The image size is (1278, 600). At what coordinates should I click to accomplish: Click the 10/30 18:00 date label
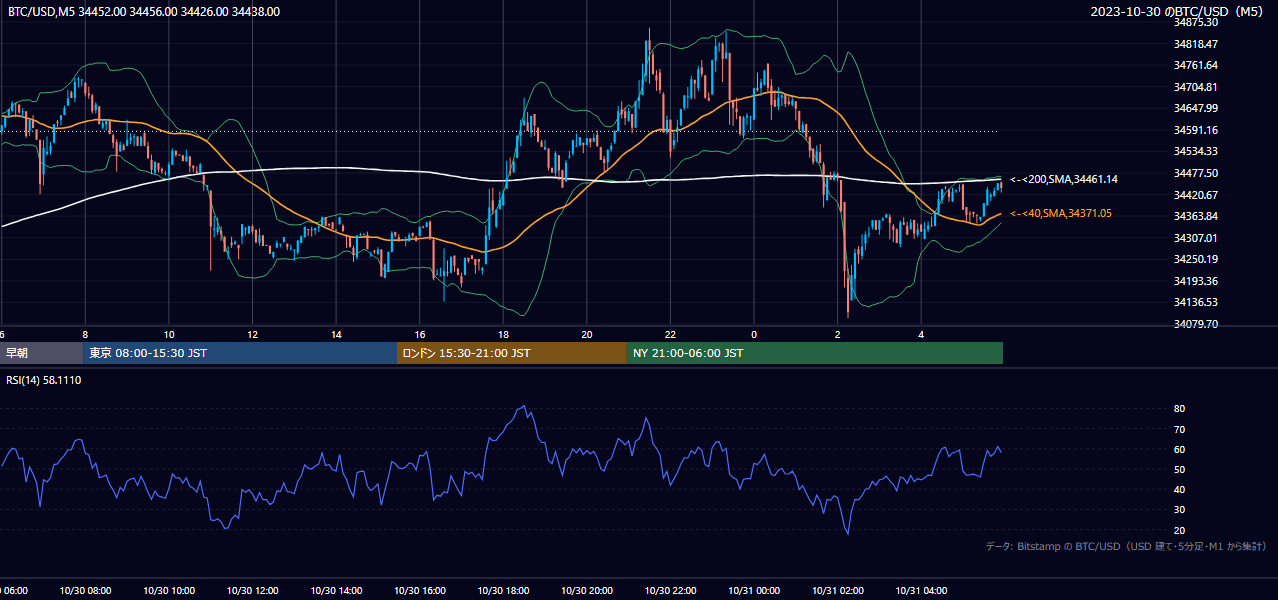coord(503,591)
